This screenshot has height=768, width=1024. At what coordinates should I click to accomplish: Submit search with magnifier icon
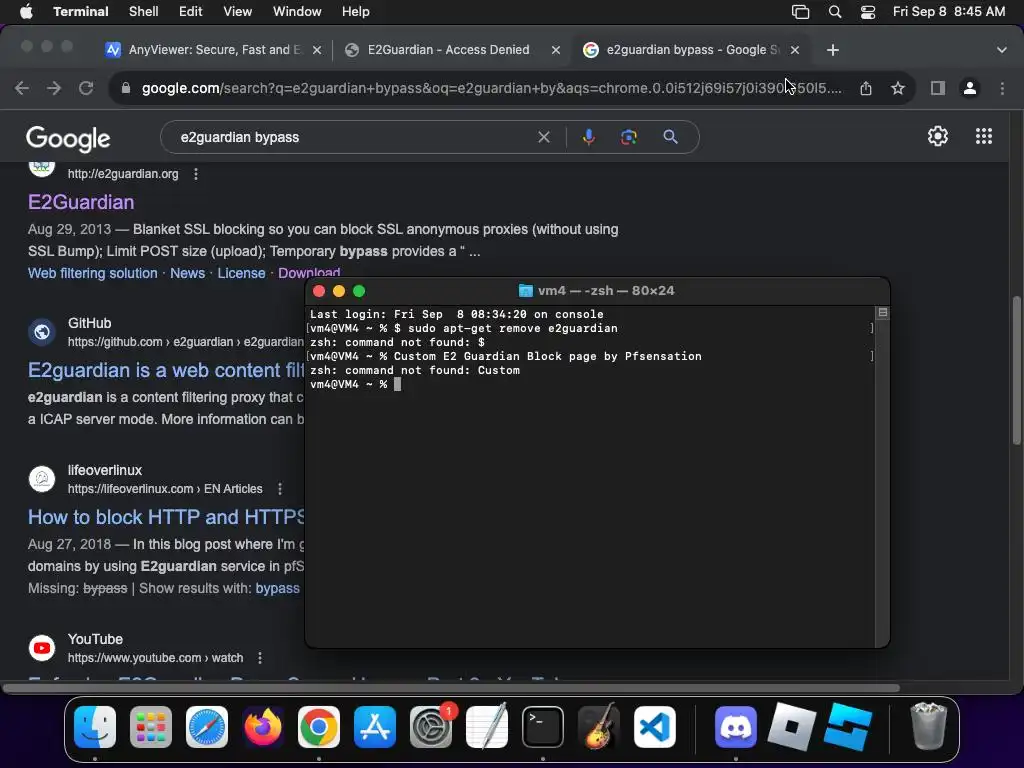(x=670, y=137)
